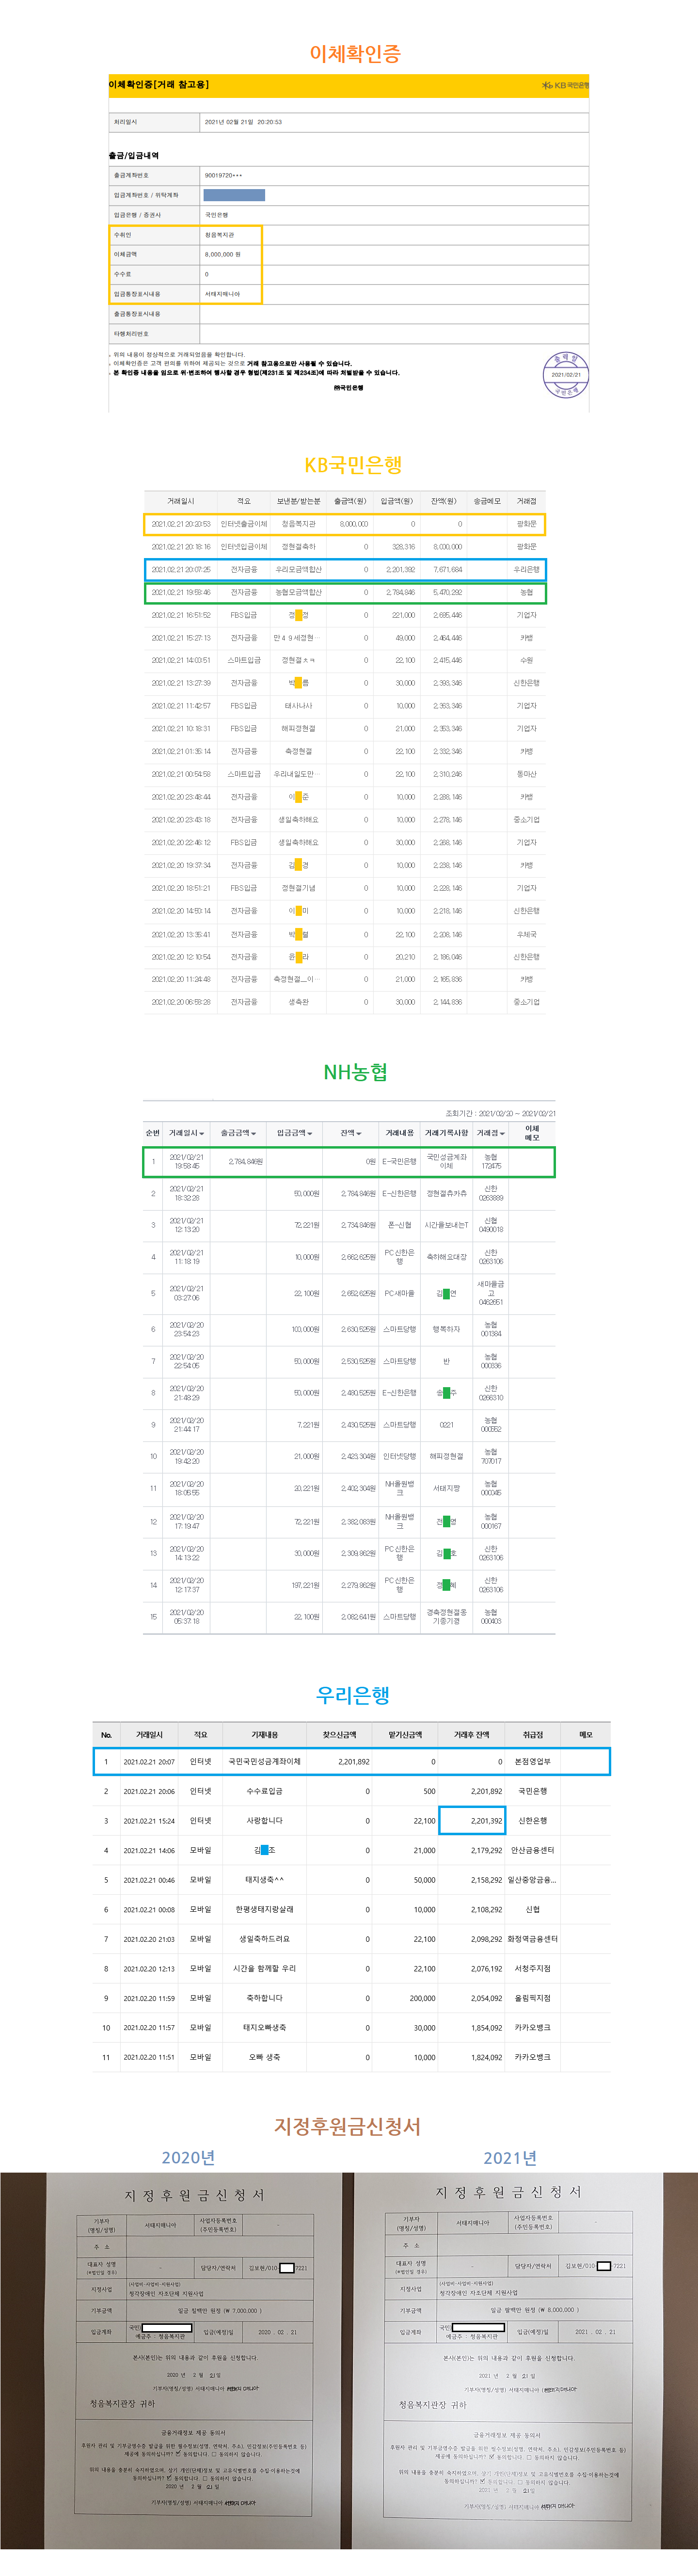Click the 수취인 value 청음복지관

219,235
